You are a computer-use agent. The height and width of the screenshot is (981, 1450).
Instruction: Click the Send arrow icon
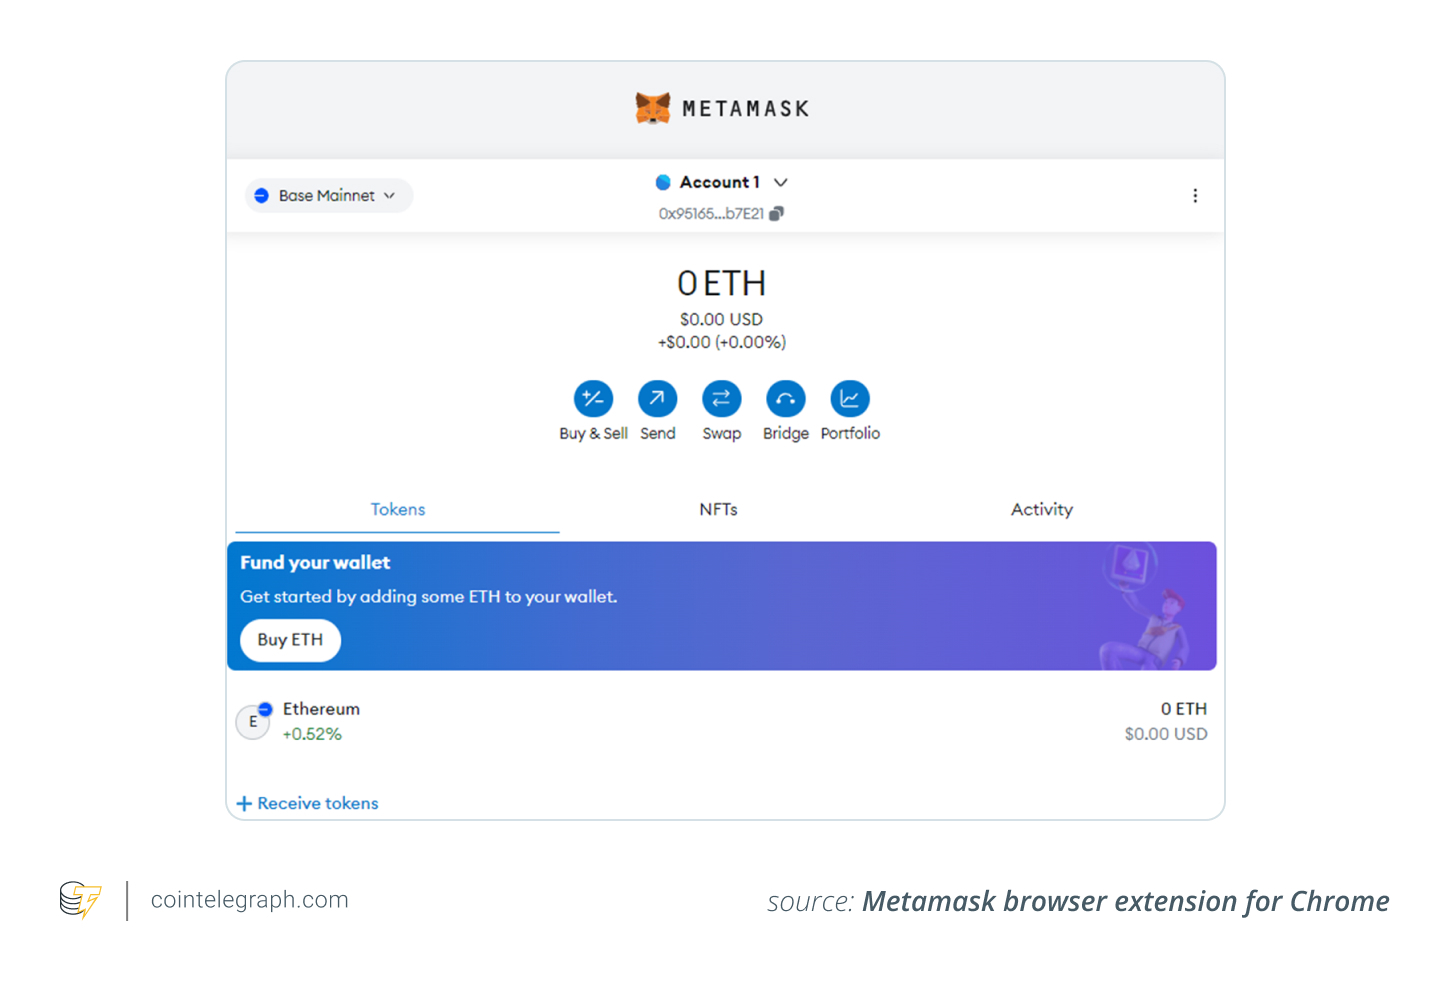pos(658,399)
